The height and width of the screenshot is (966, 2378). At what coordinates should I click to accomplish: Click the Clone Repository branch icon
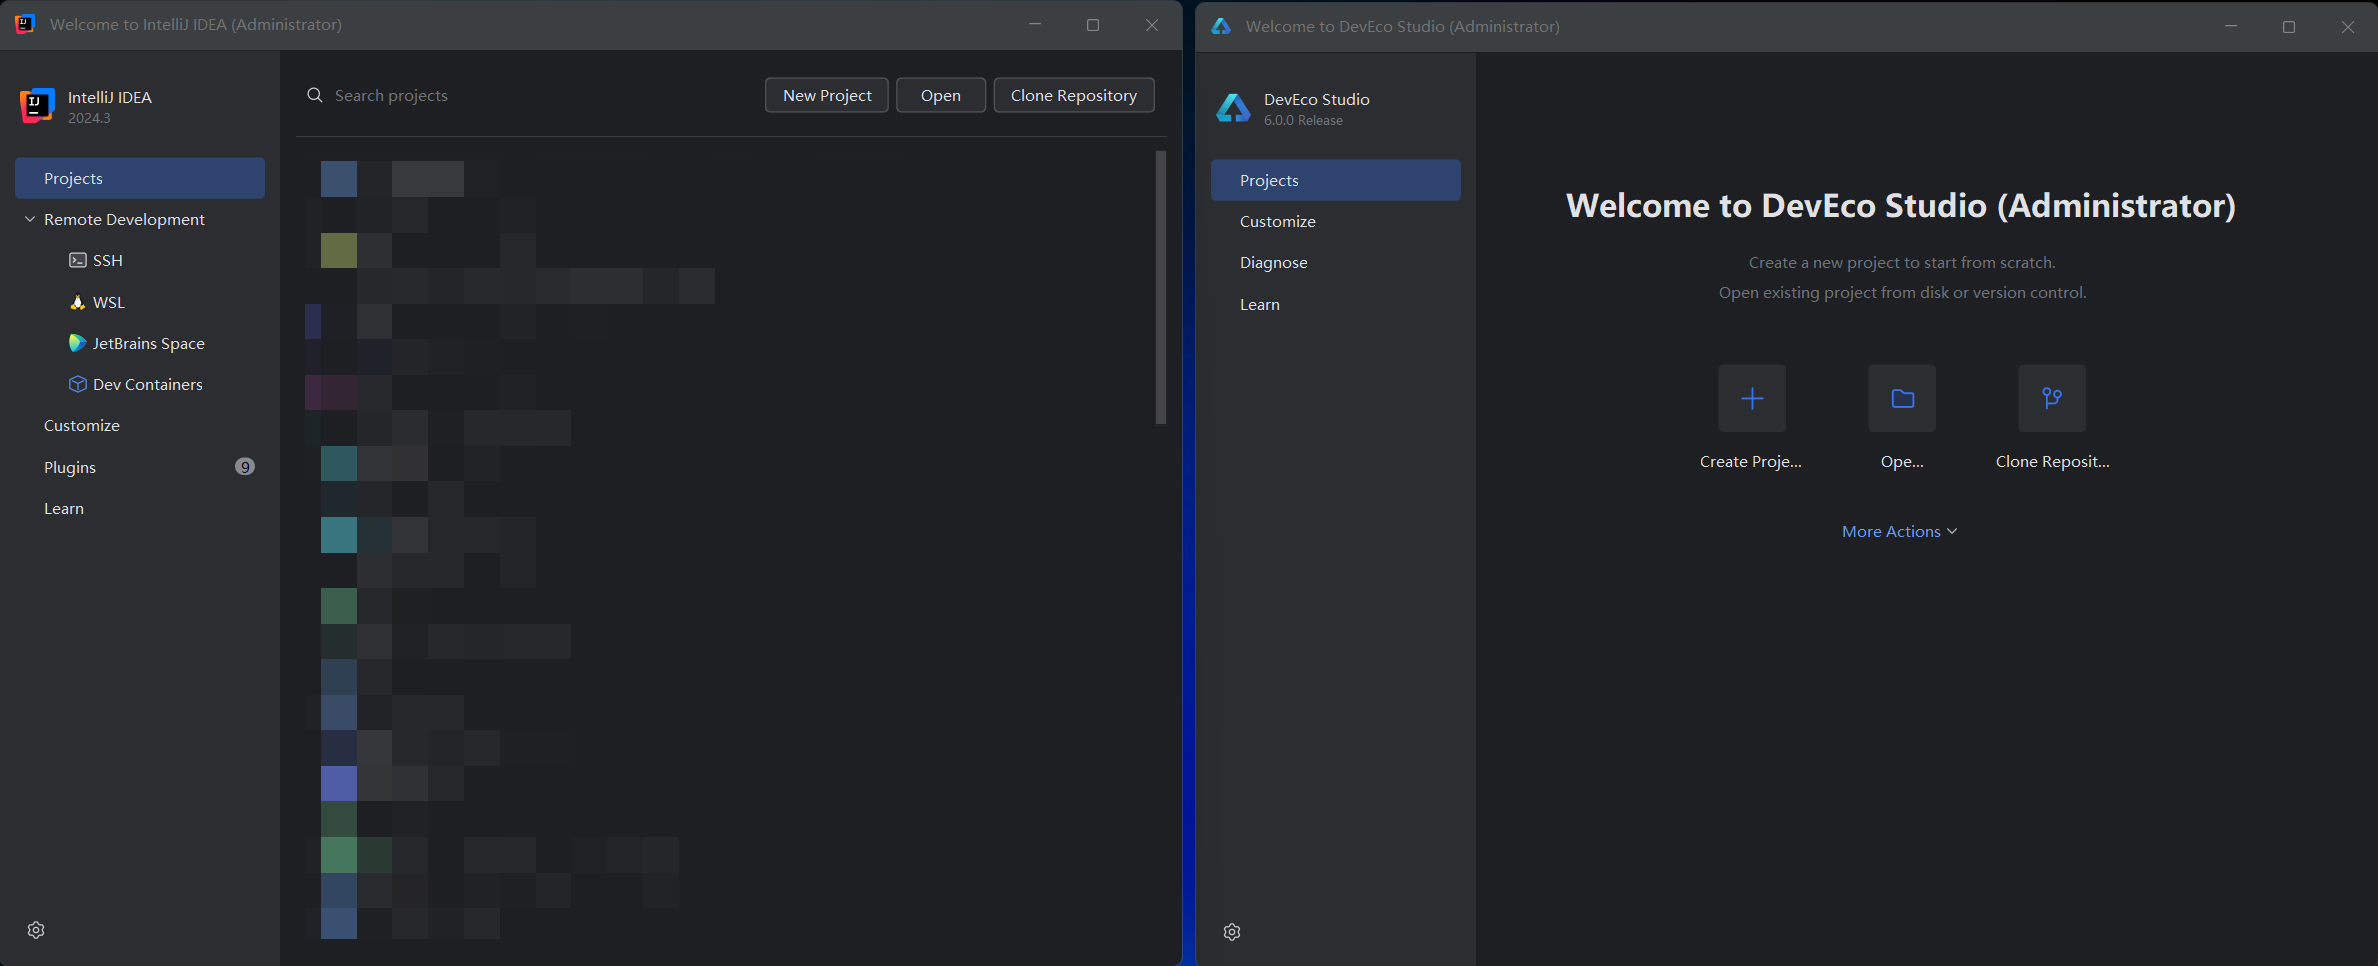tap(2052, 398)
